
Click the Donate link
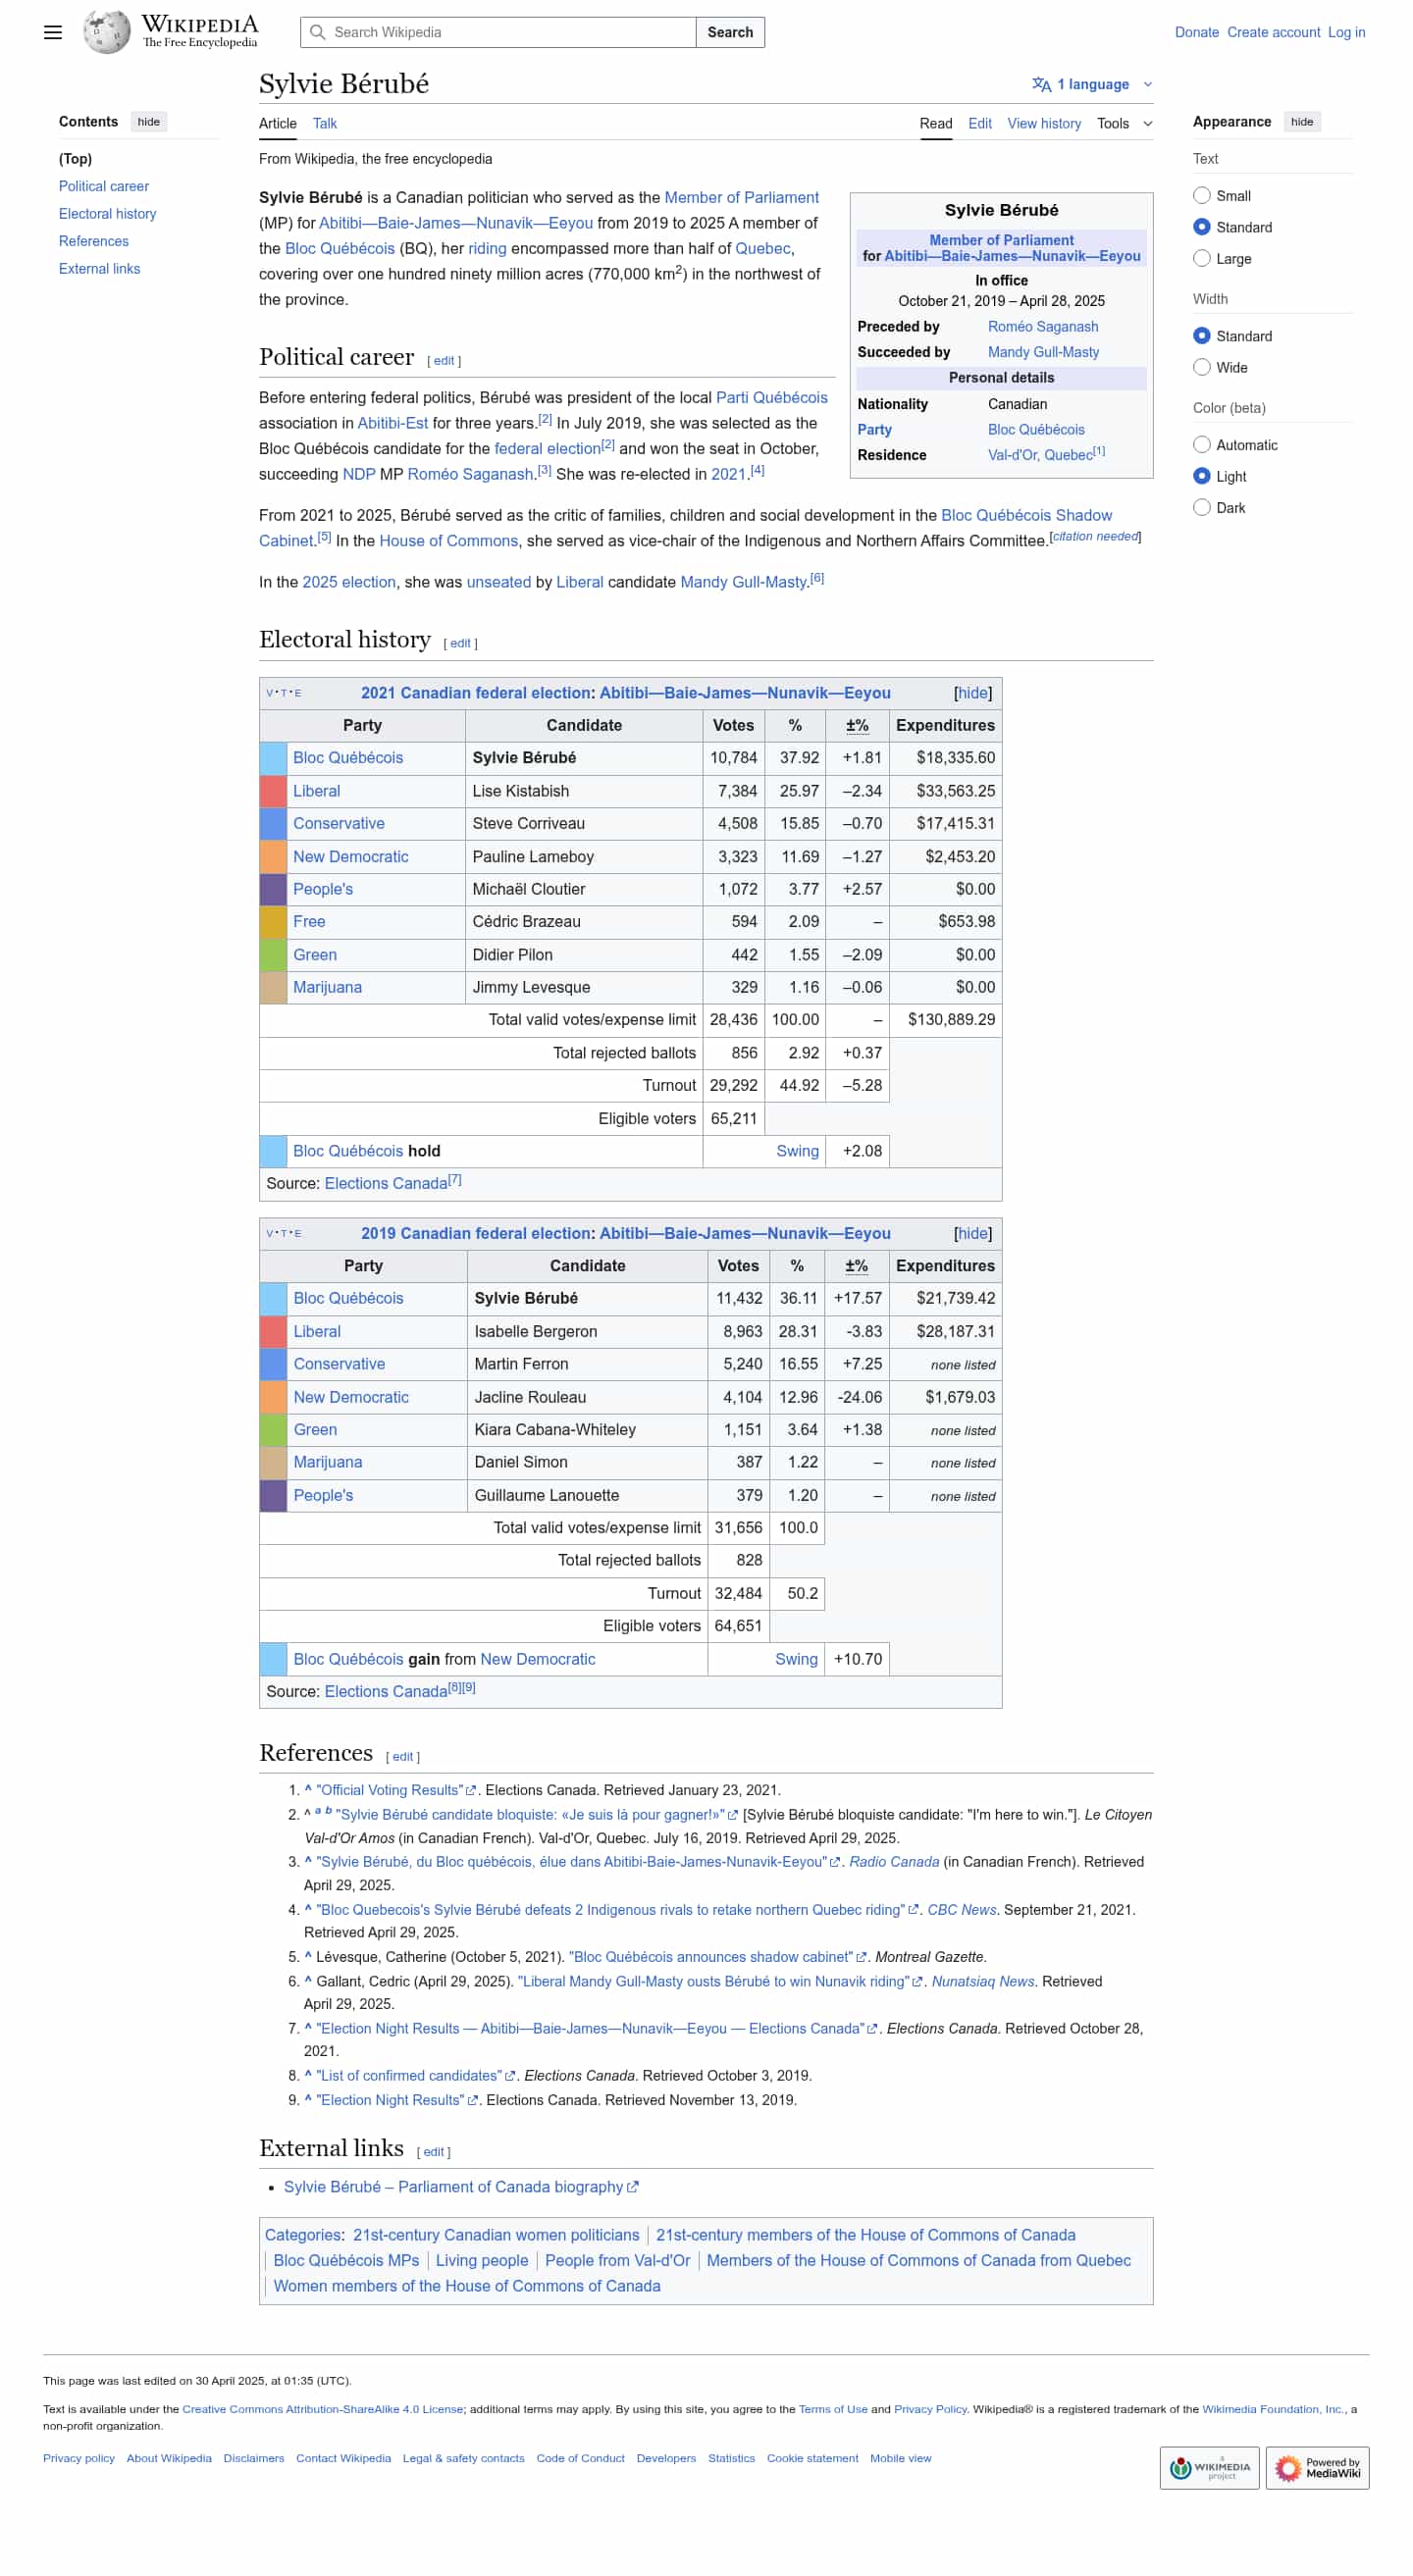(1197, 32)
